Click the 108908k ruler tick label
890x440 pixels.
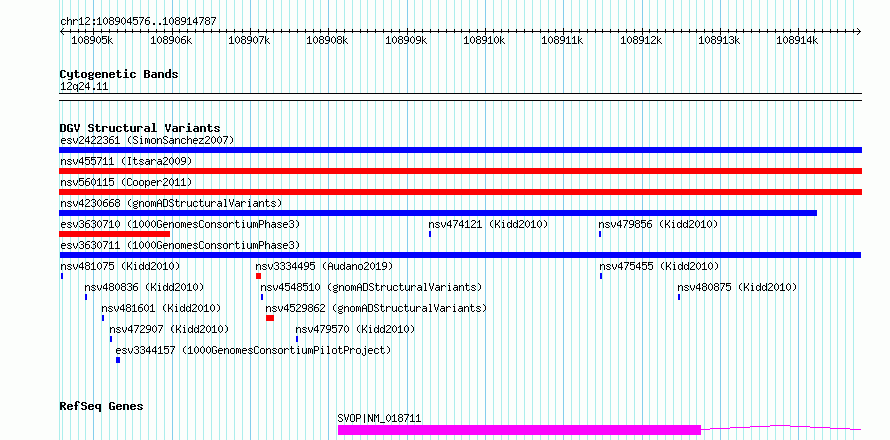(328, 40)
